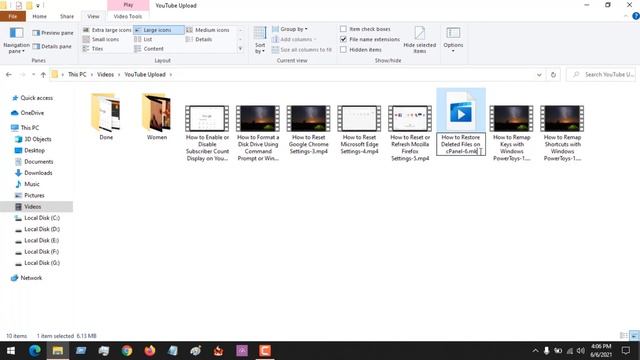Open recent locations dropdown arrow
The height and width of the screenshot is (360, 640).
pyautogui.click(x=33, y=75)
